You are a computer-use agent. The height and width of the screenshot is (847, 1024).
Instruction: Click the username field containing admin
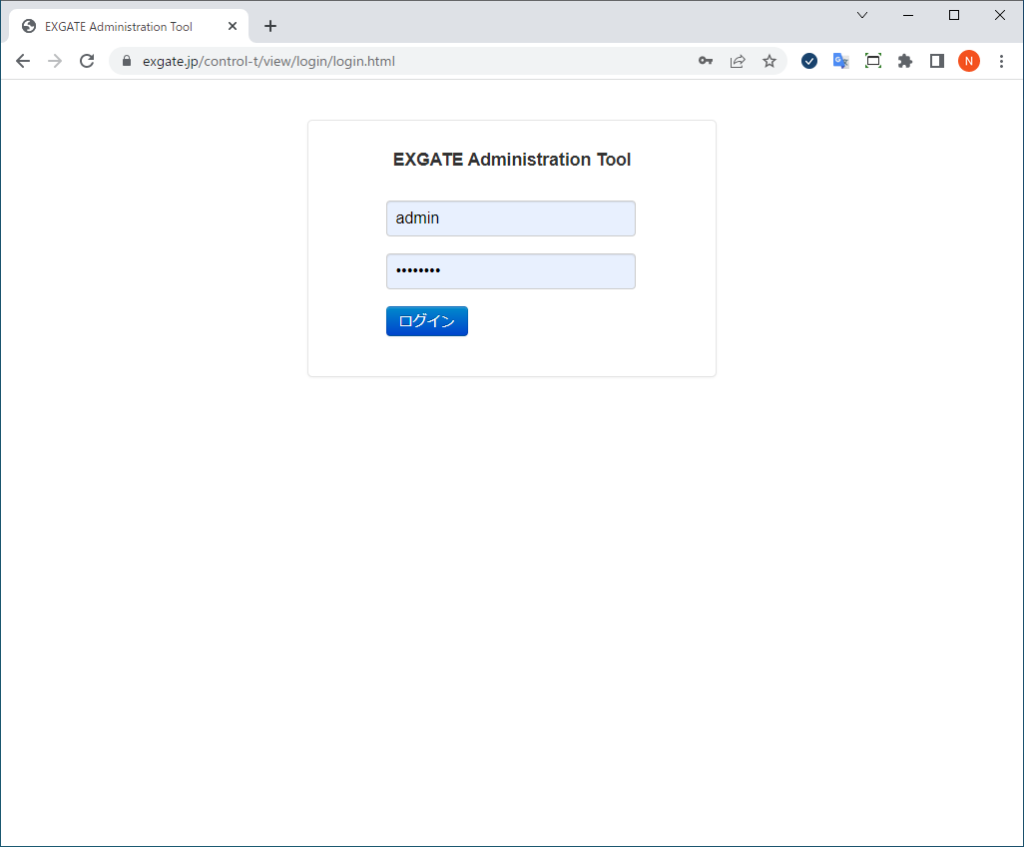click(x=510, y=218)
